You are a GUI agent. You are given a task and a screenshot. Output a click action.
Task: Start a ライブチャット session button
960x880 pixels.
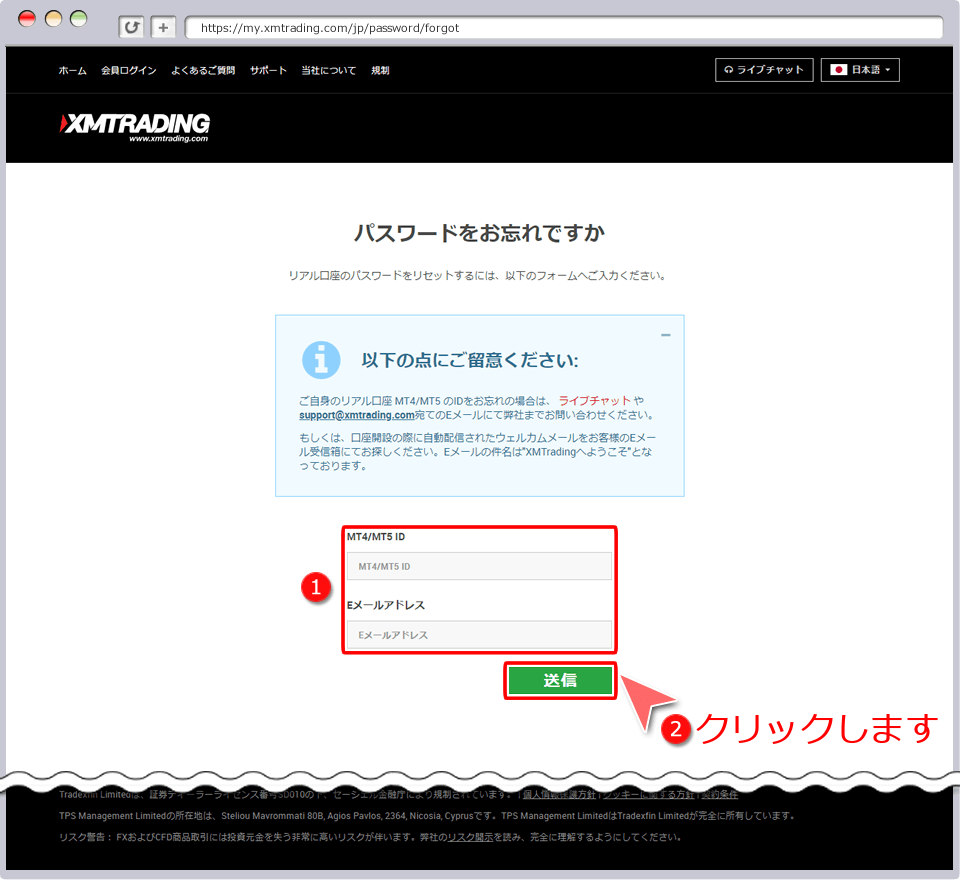(764, 70)
